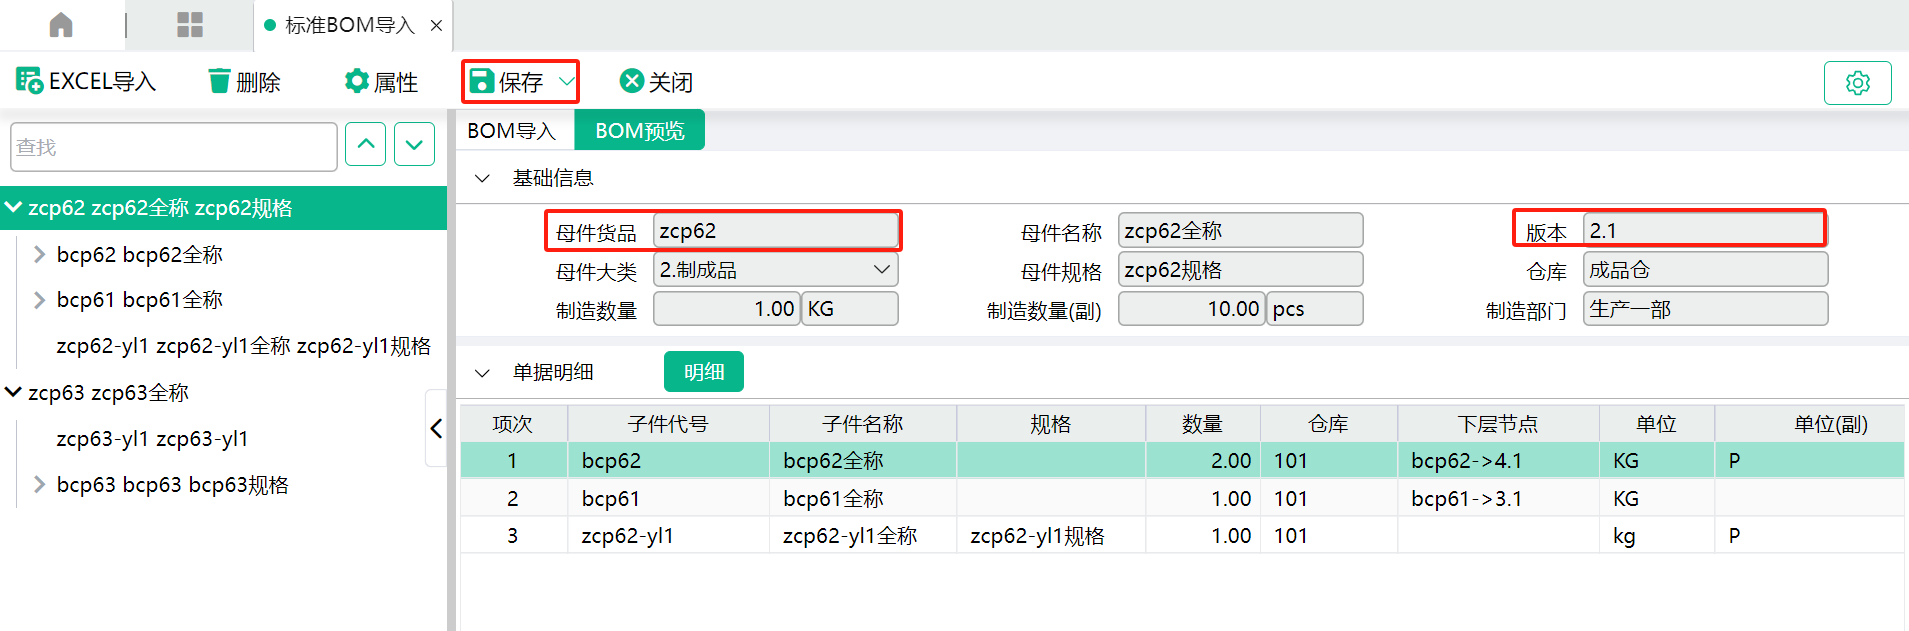
Task: Collapse the zcp63 tree node
Action: click(14, 392)
